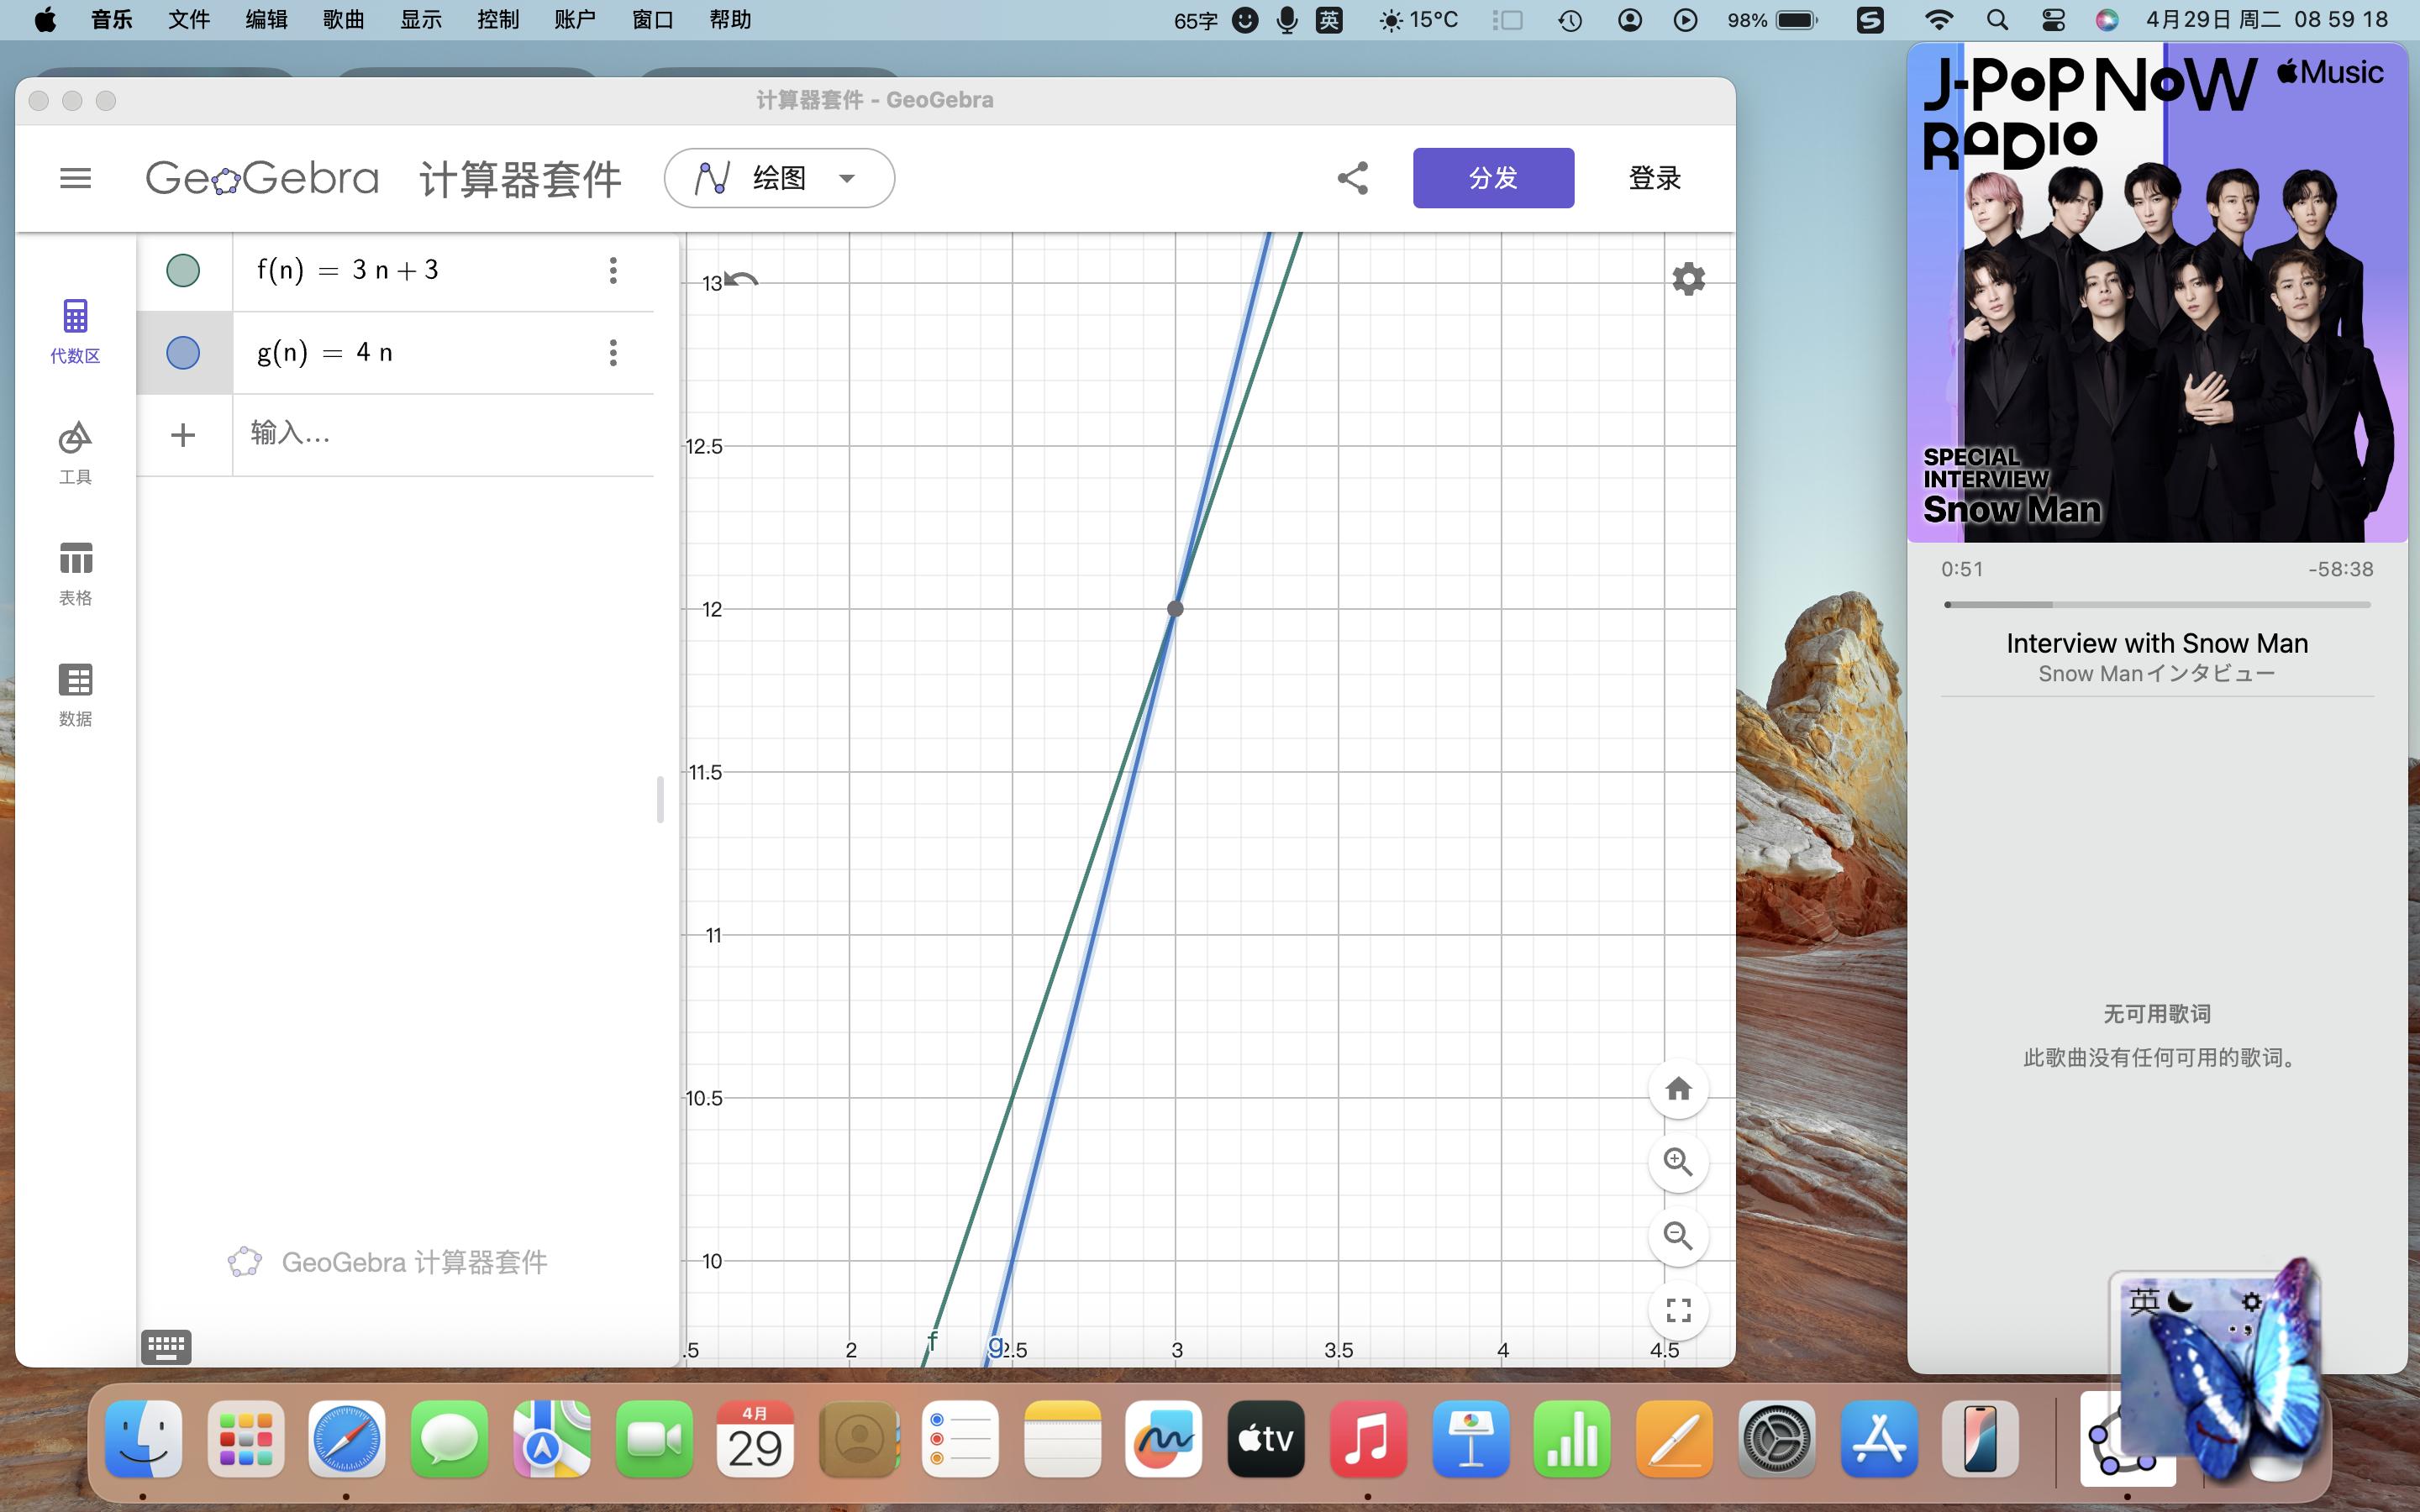This screenshot has width=2420, height=1512.
Task: Open the 显示 menu
Action: [421, 20]
